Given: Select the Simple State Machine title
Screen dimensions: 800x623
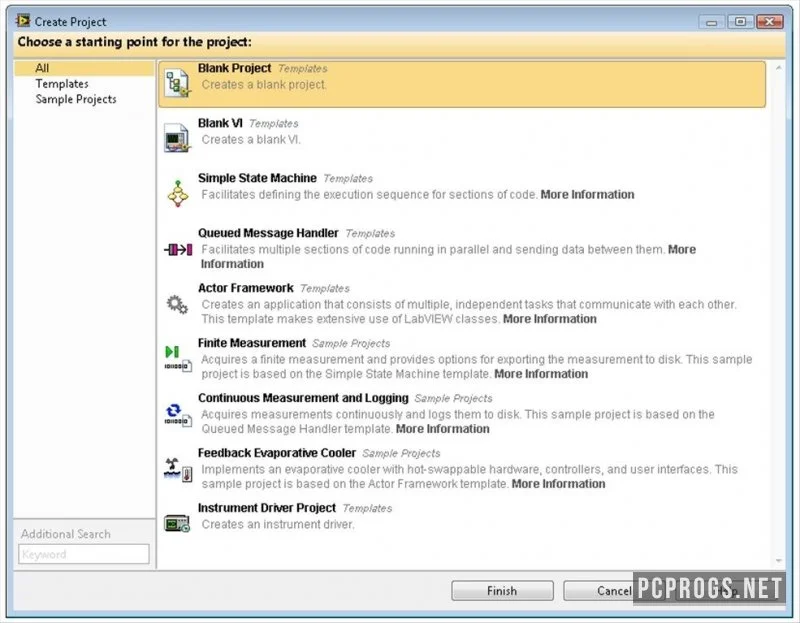Looking at the screenshot, I should pyautogui.click(x=257, y=178).
